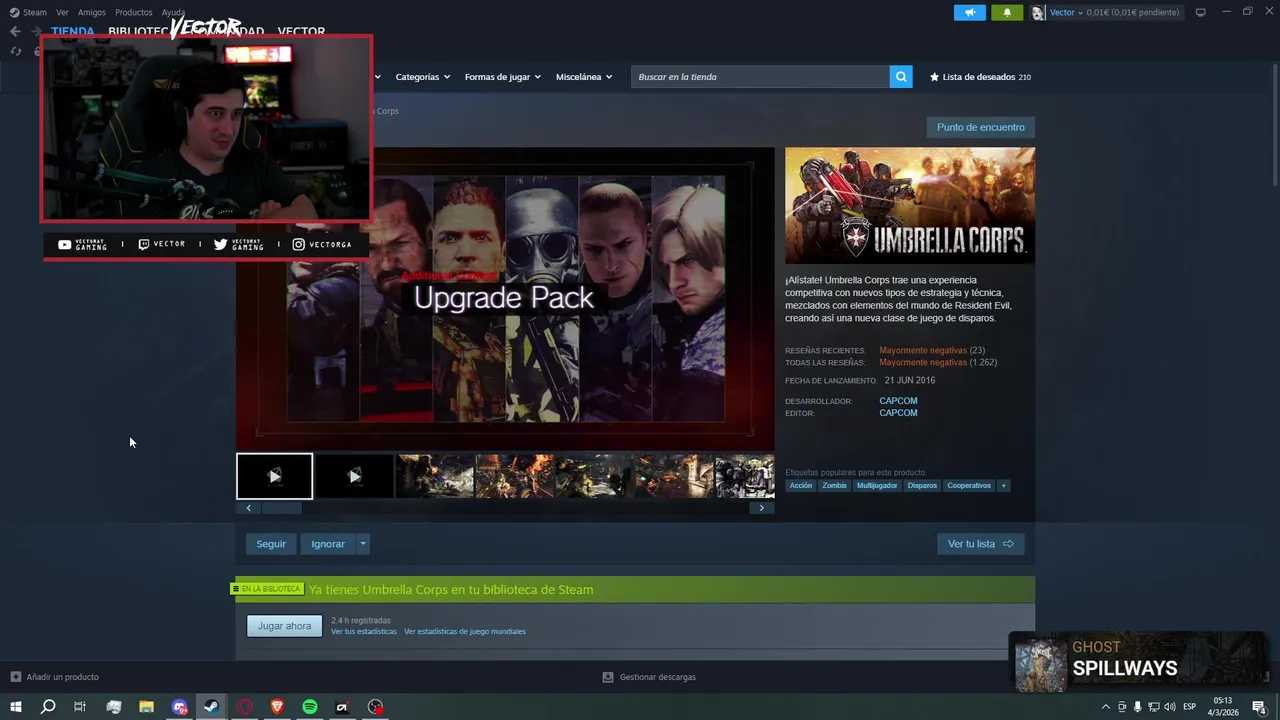This screenshot has width=1280, height=720.
Task: Open the green notifications bell
Action: (1007, 12)
